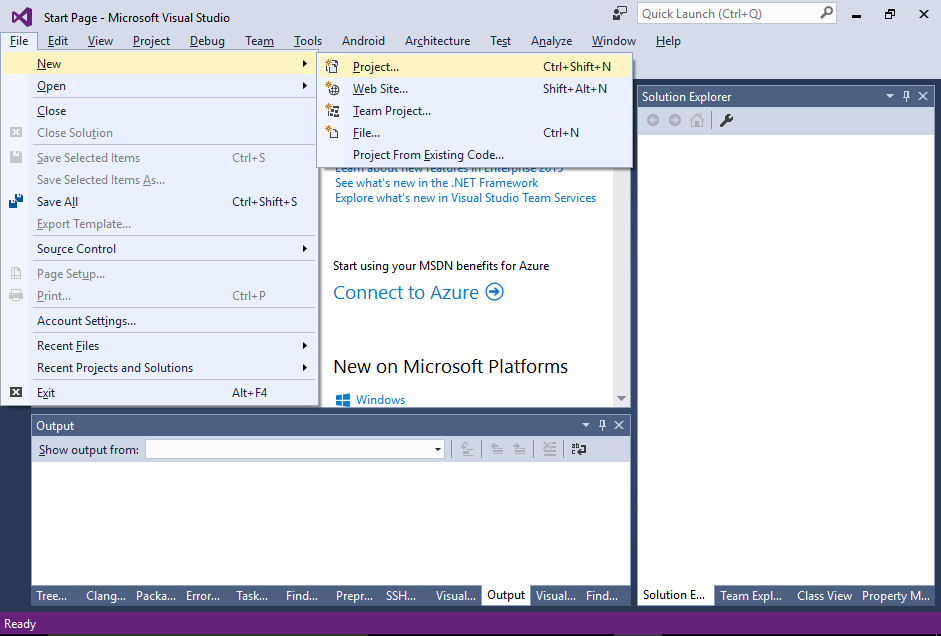
Task: Click the Exit menu X icon
Action: click(x=16, y=392)
